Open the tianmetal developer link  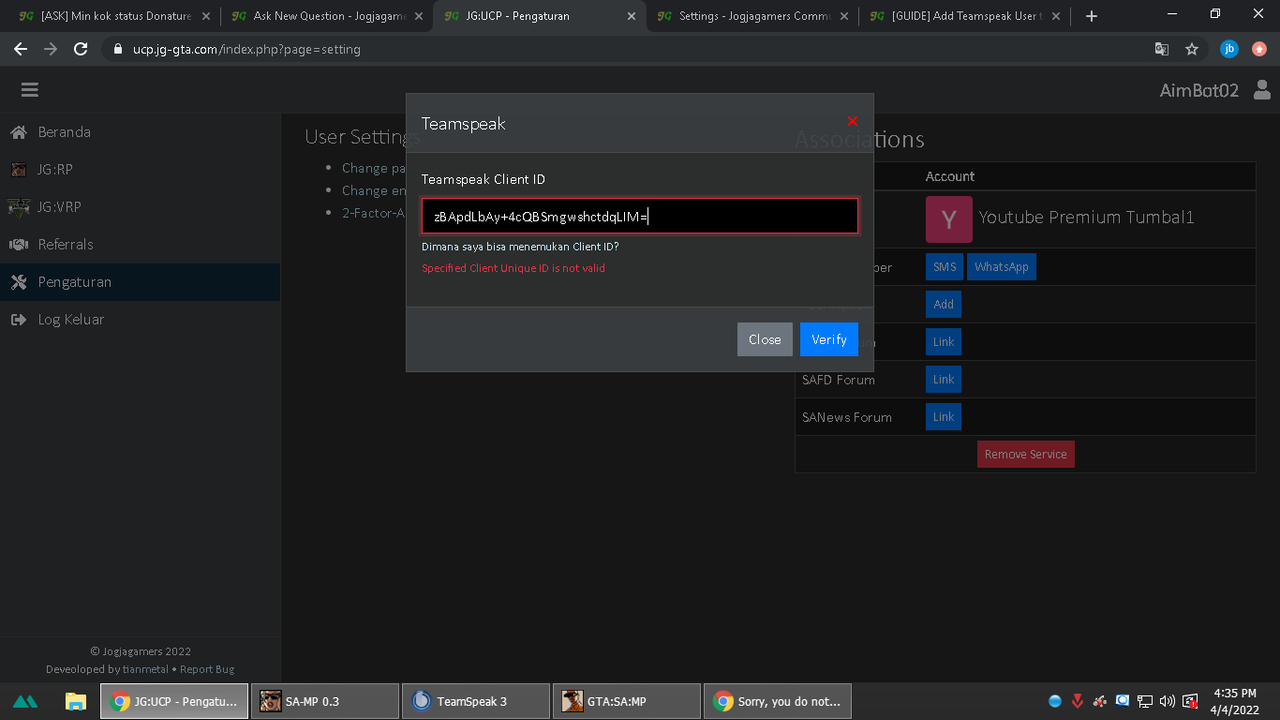coord(145,669)
